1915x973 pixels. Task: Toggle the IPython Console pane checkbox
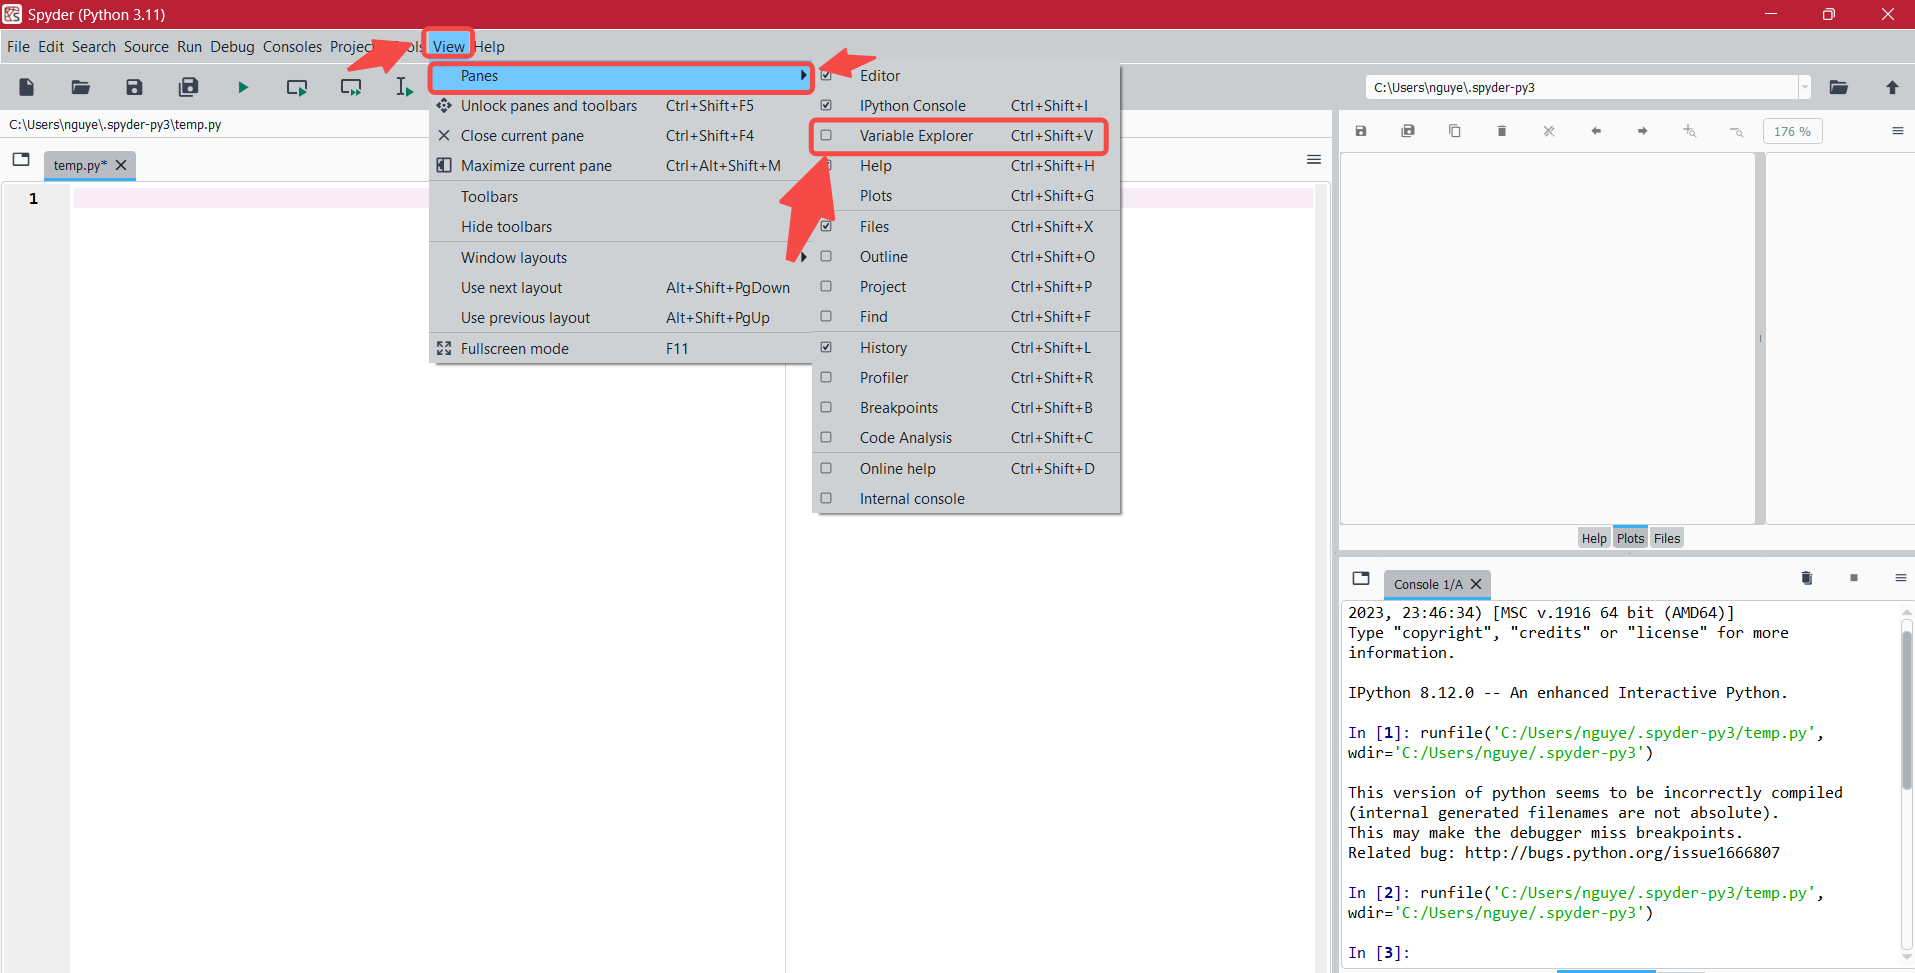point(826,105)
